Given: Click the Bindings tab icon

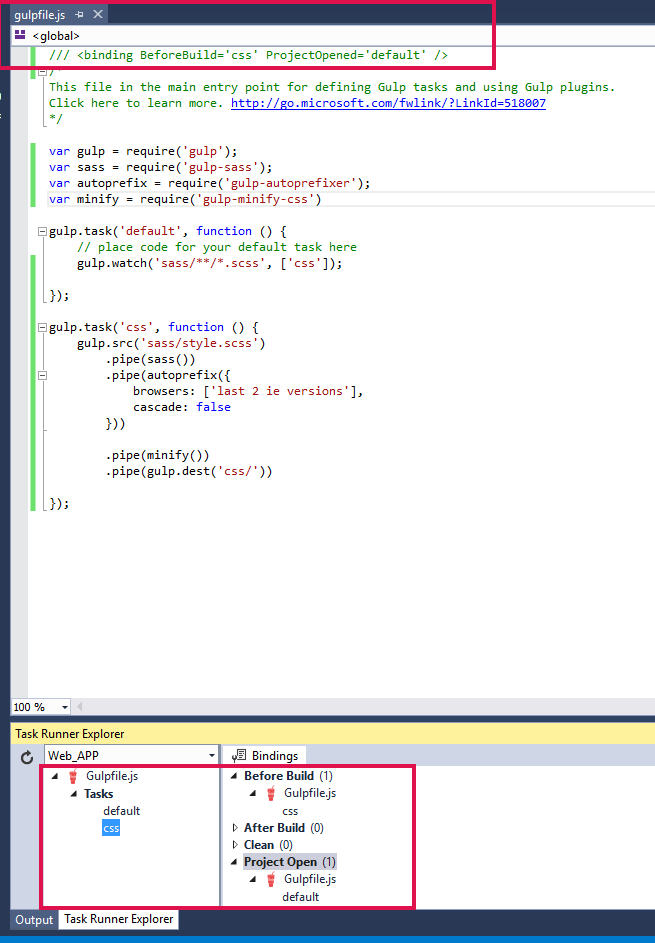Looking at the screenshot, I should [x=240, y=756].
